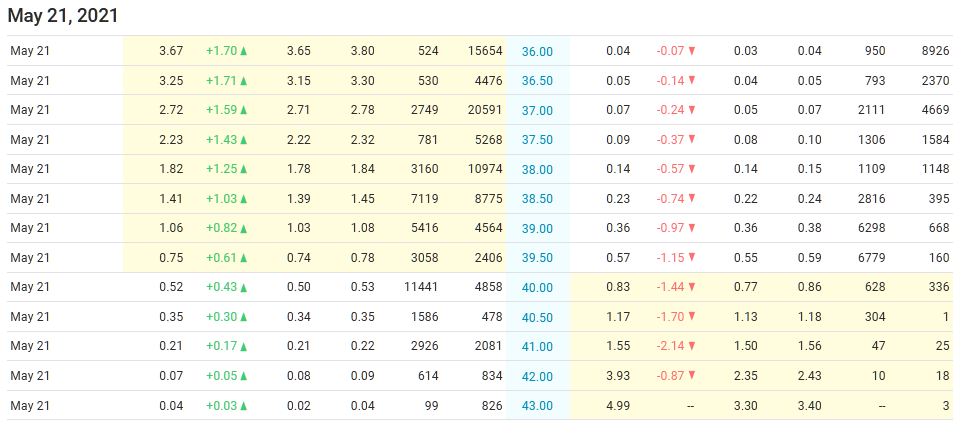This screenshot has width=962, height=431.
Task: Click the call volume 11441
Action: click(421, 287)
